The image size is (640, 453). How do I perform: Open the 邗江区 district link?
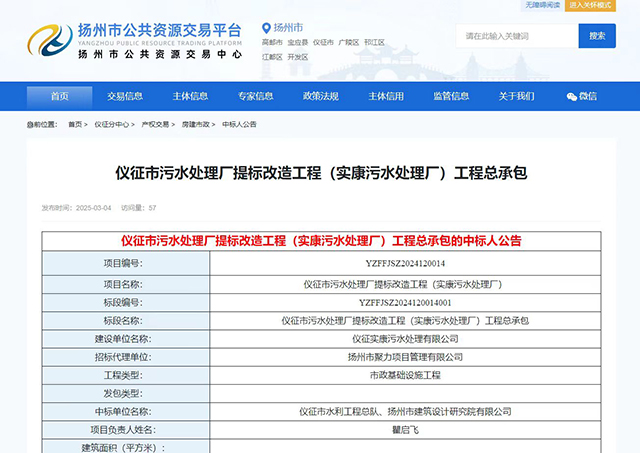374,42
